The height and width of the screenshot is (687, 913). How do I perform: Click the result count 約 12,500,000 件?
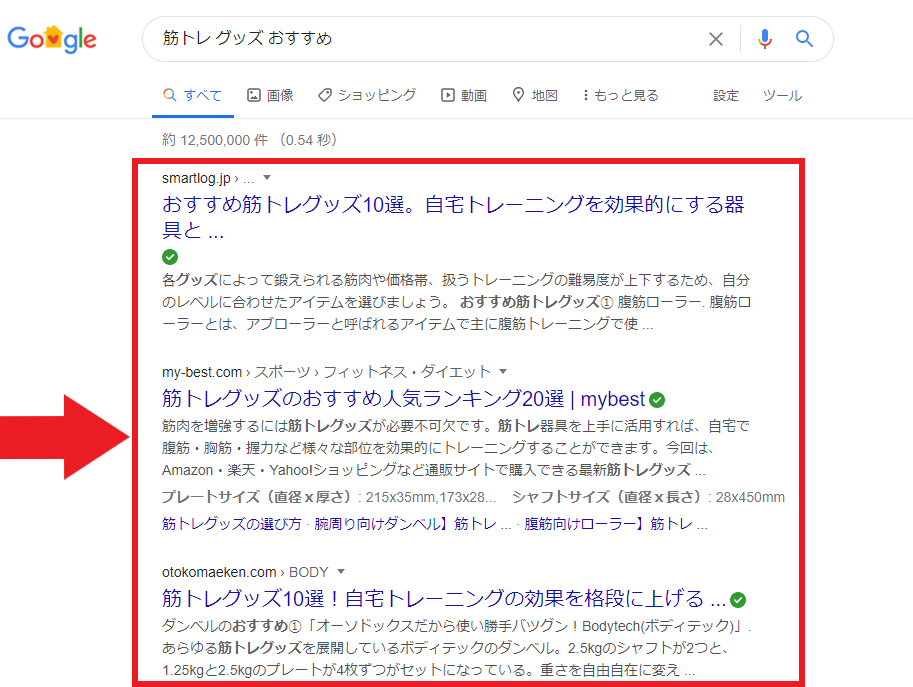215,140
